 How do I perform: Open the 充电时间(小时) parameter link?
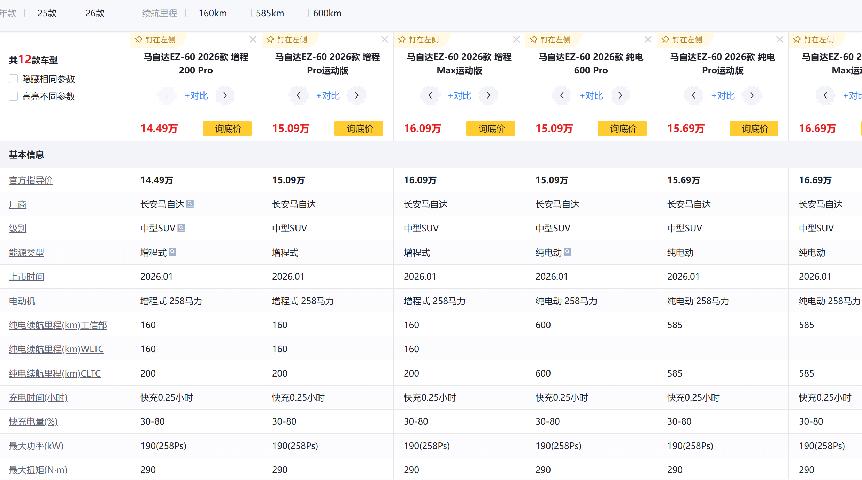tap(38, 398)
